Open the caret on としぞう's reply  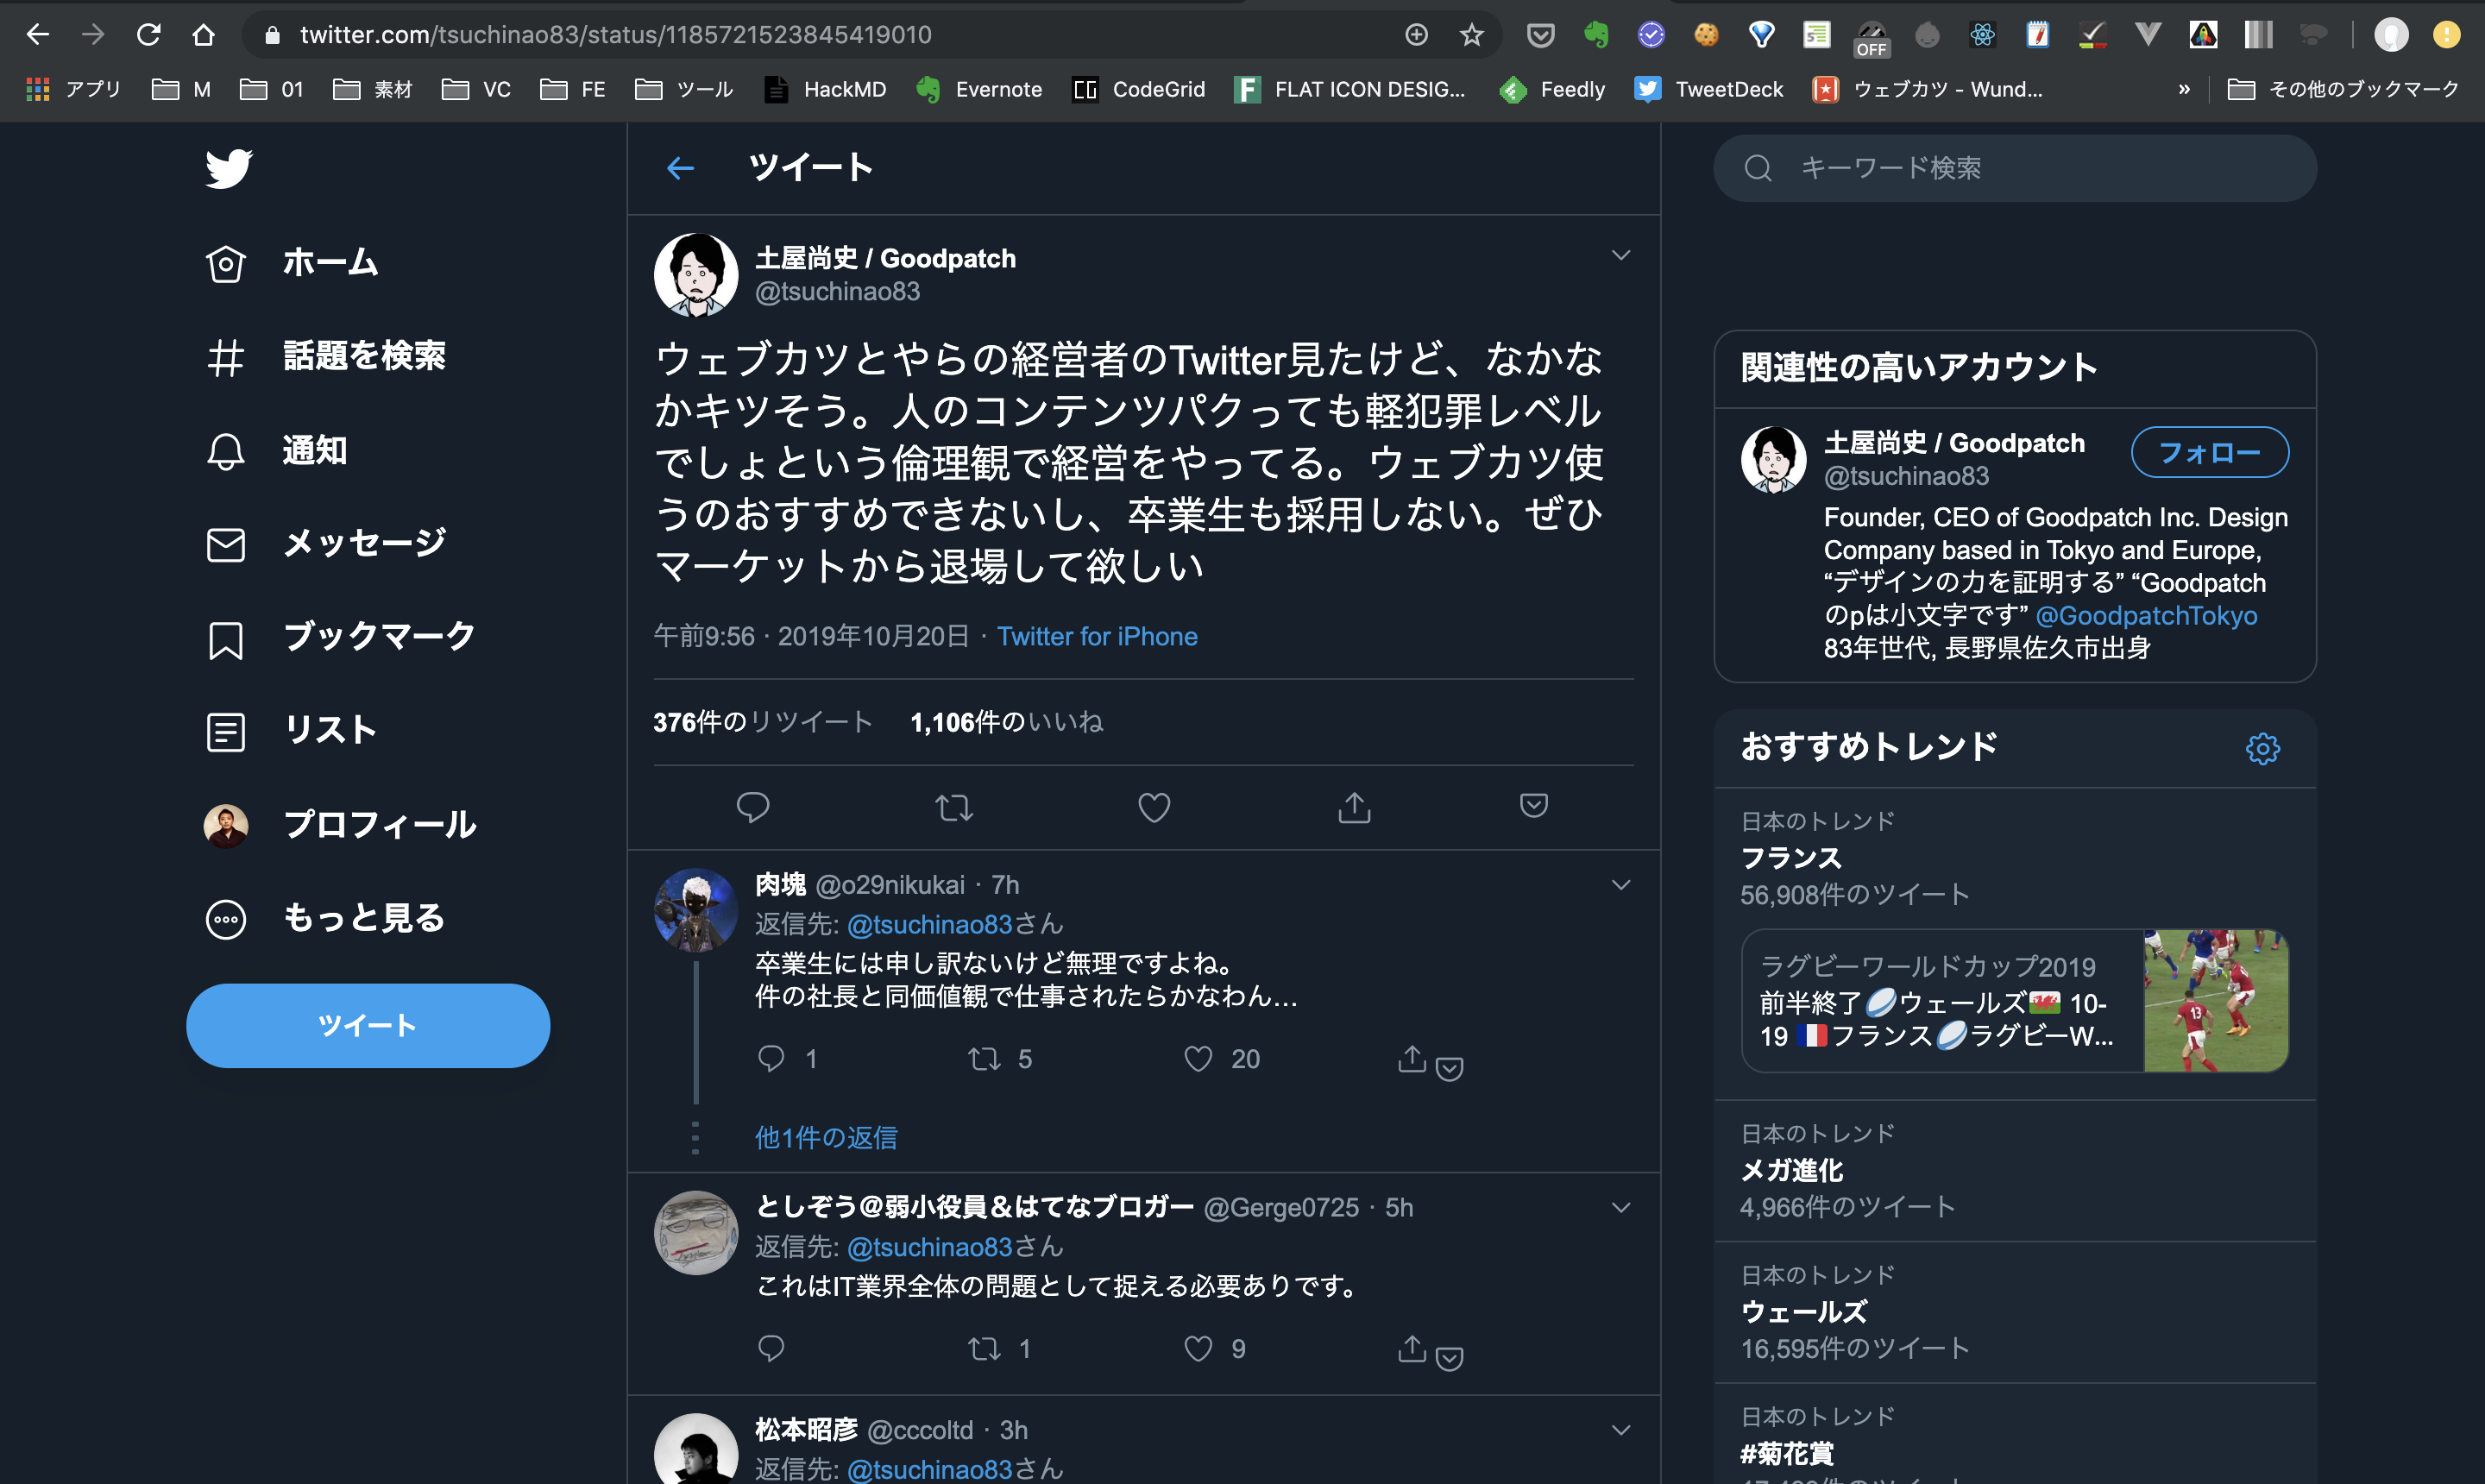(x=1622, y=1207)
